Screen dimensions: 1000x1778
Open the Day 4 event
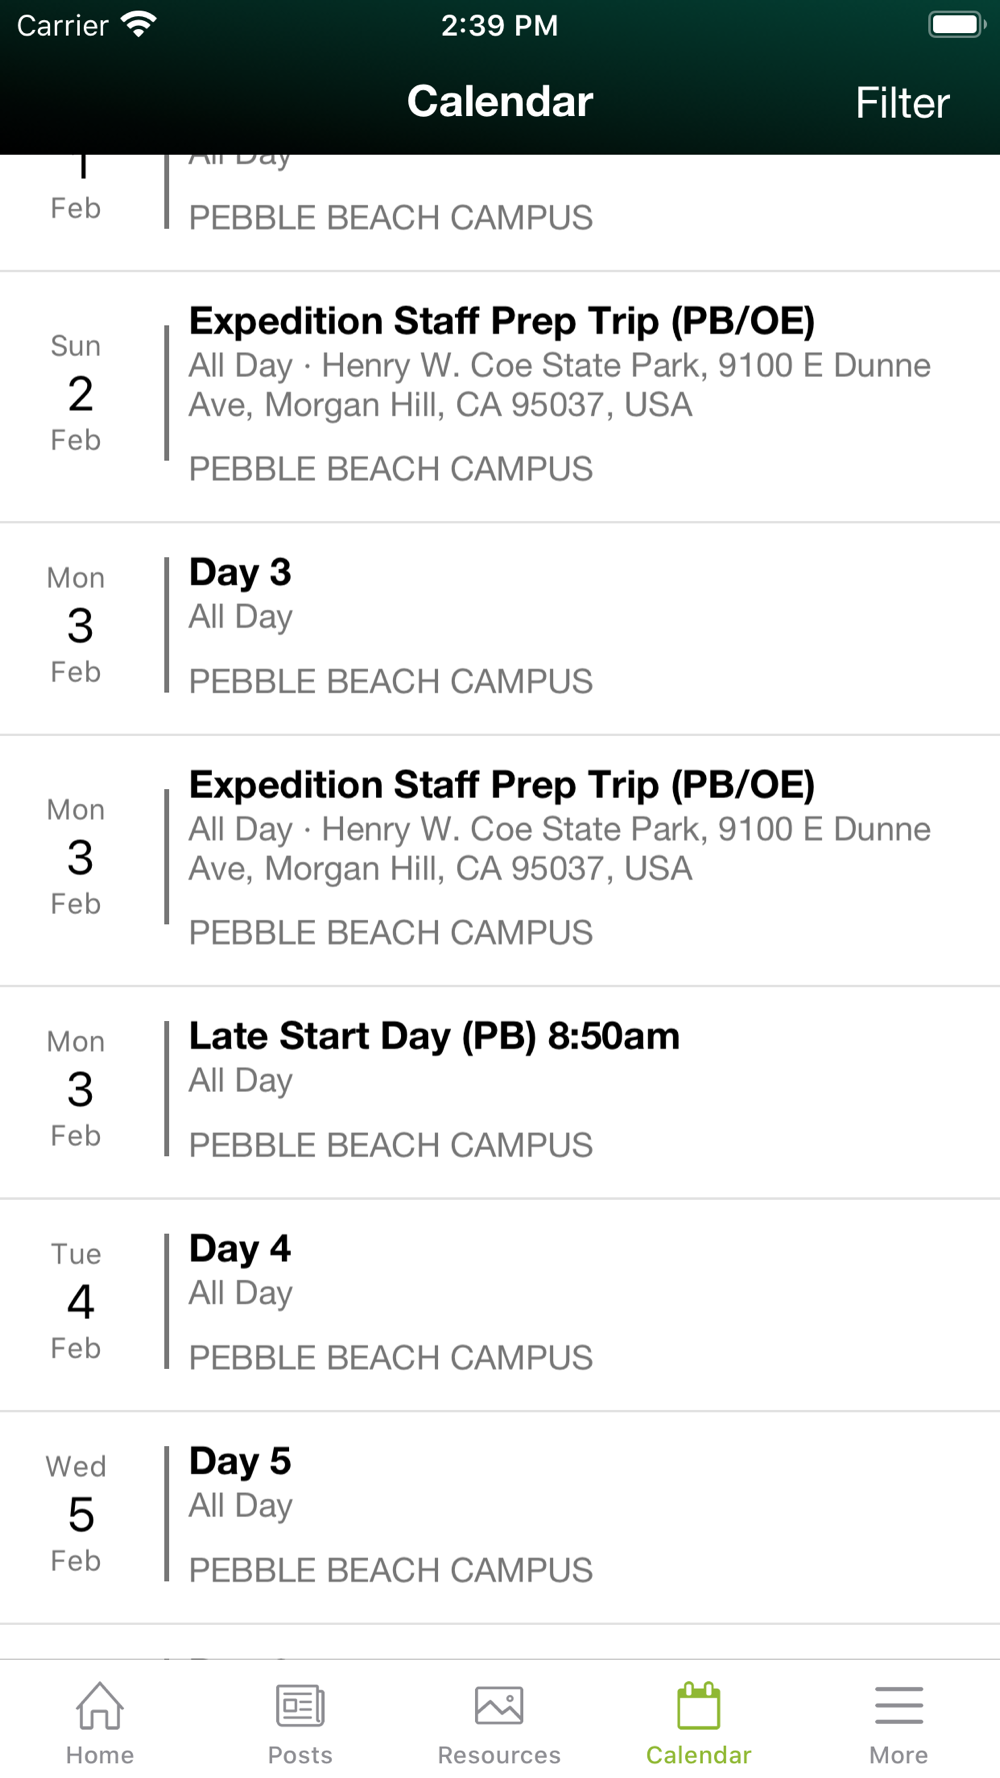pos(240,1249)
